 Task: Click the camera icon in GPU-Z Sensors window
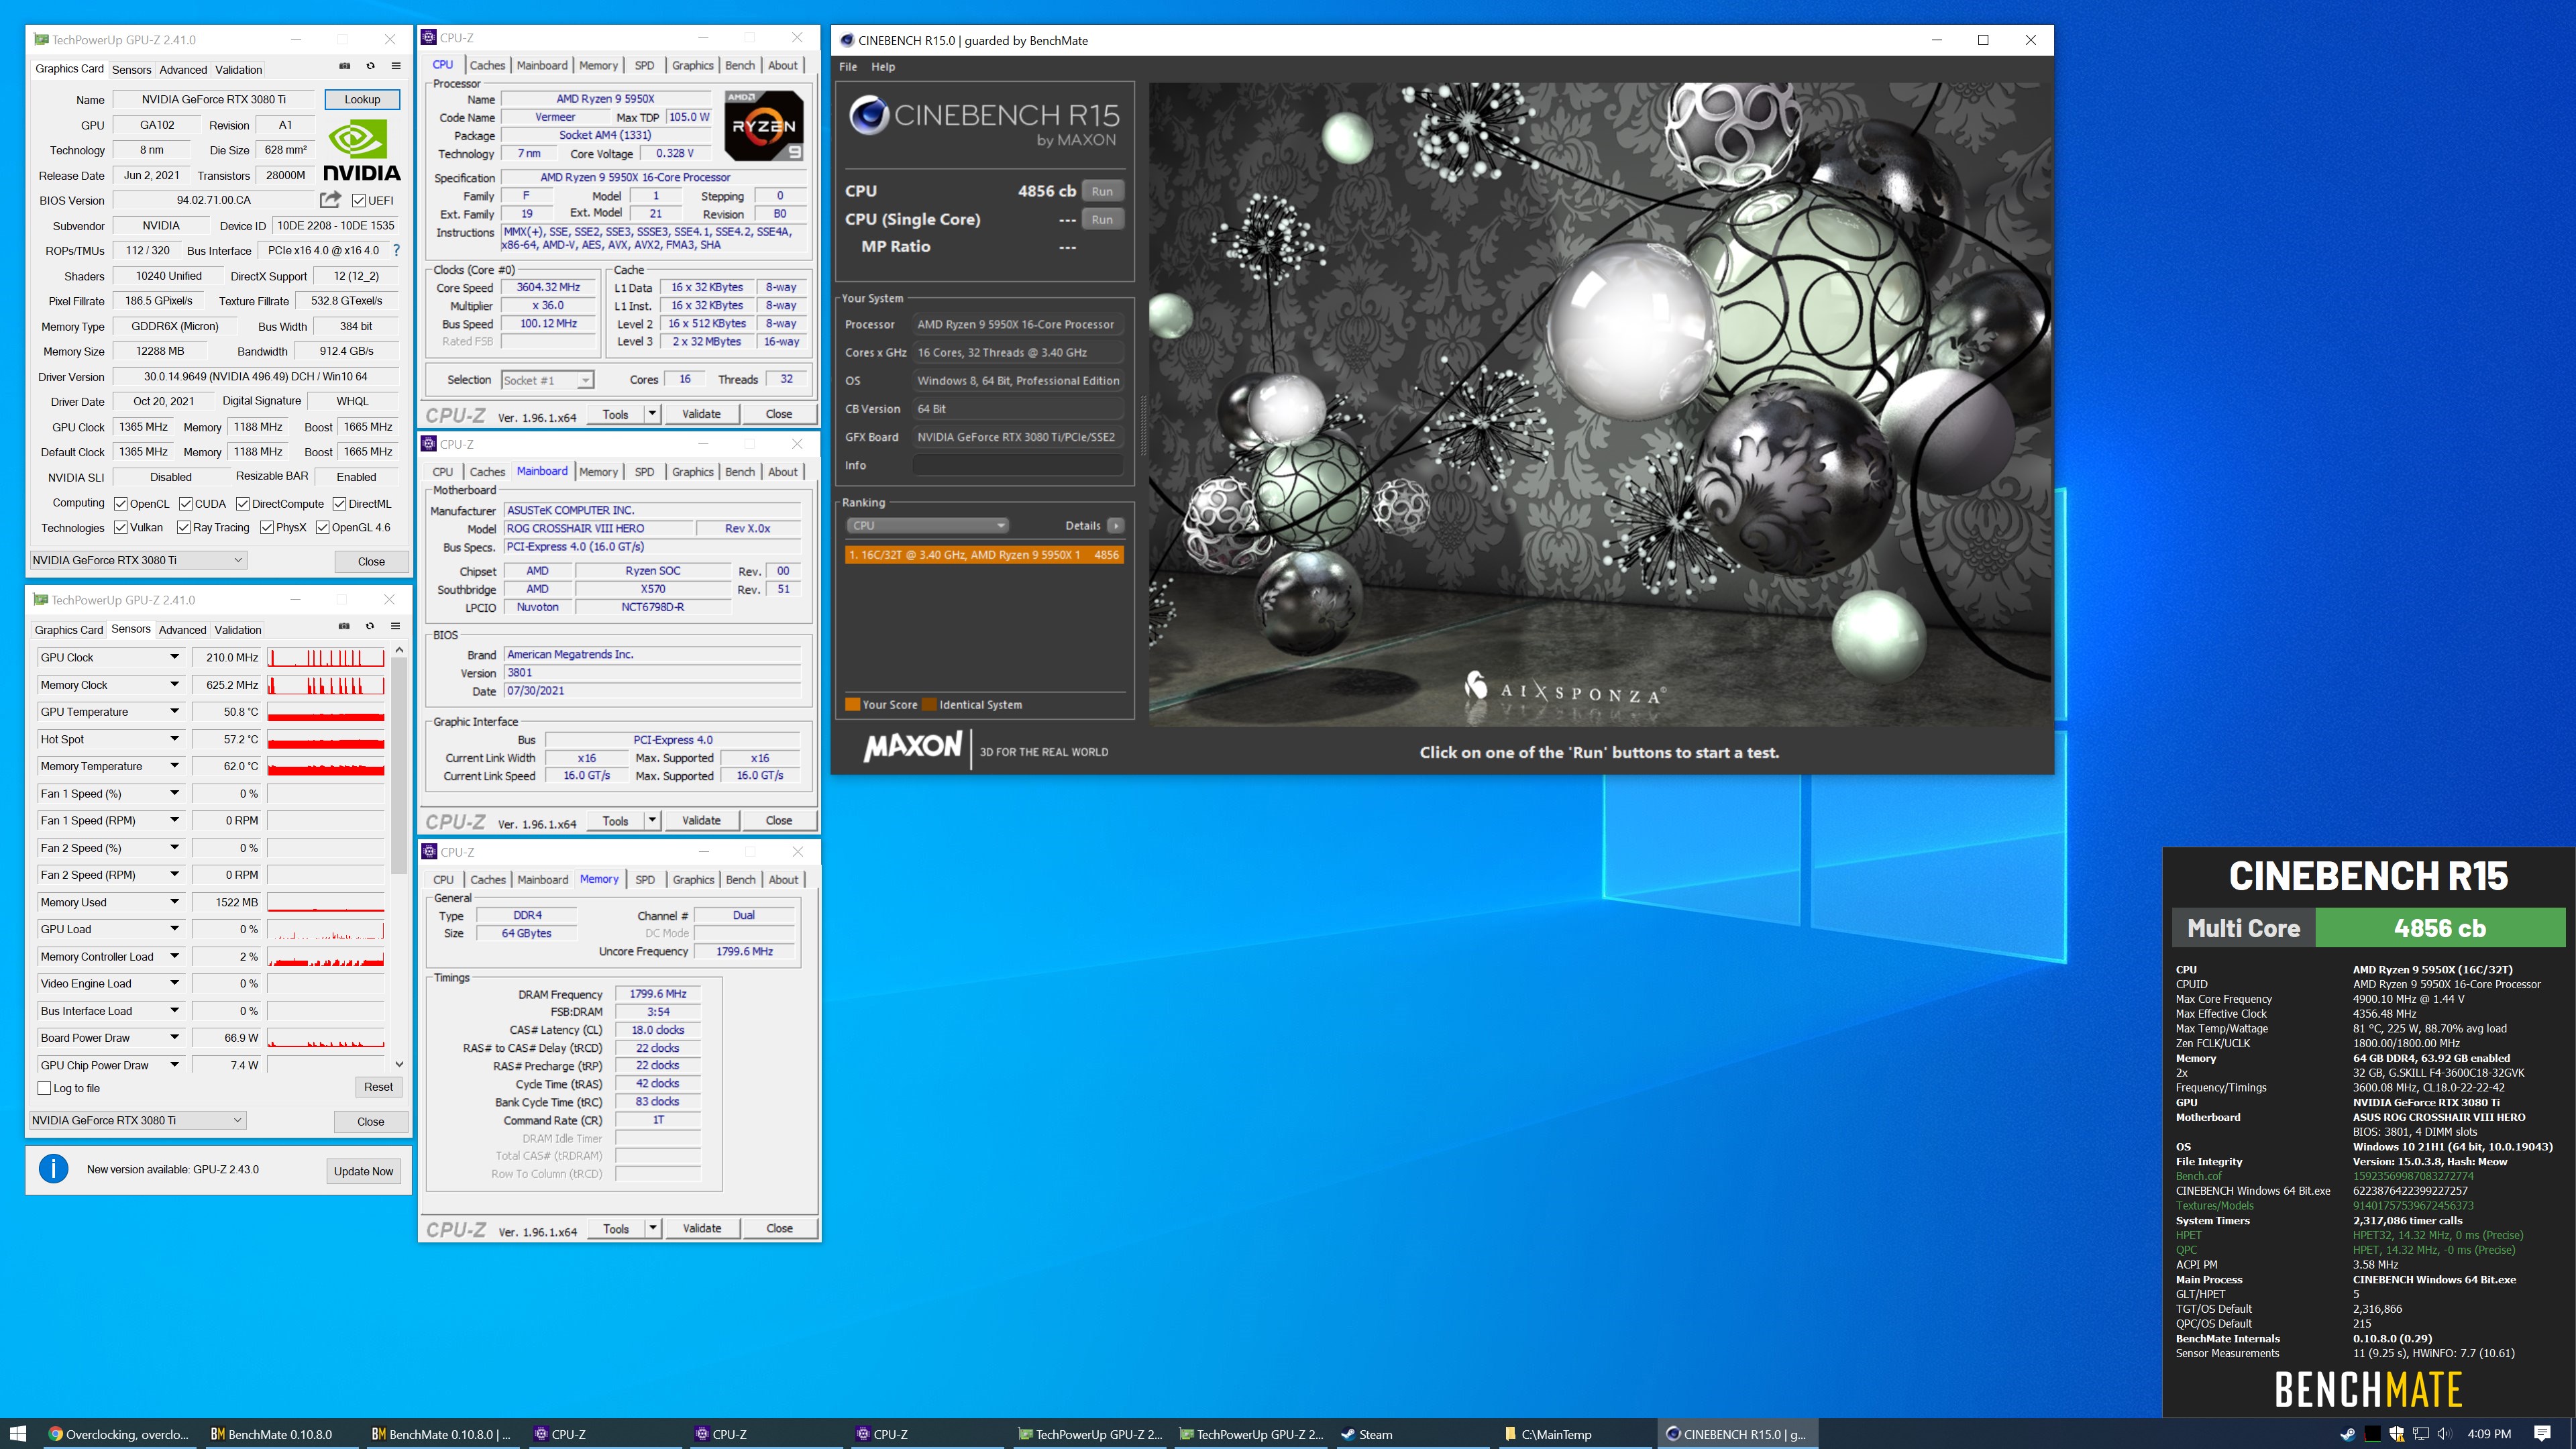pos(344,626)
